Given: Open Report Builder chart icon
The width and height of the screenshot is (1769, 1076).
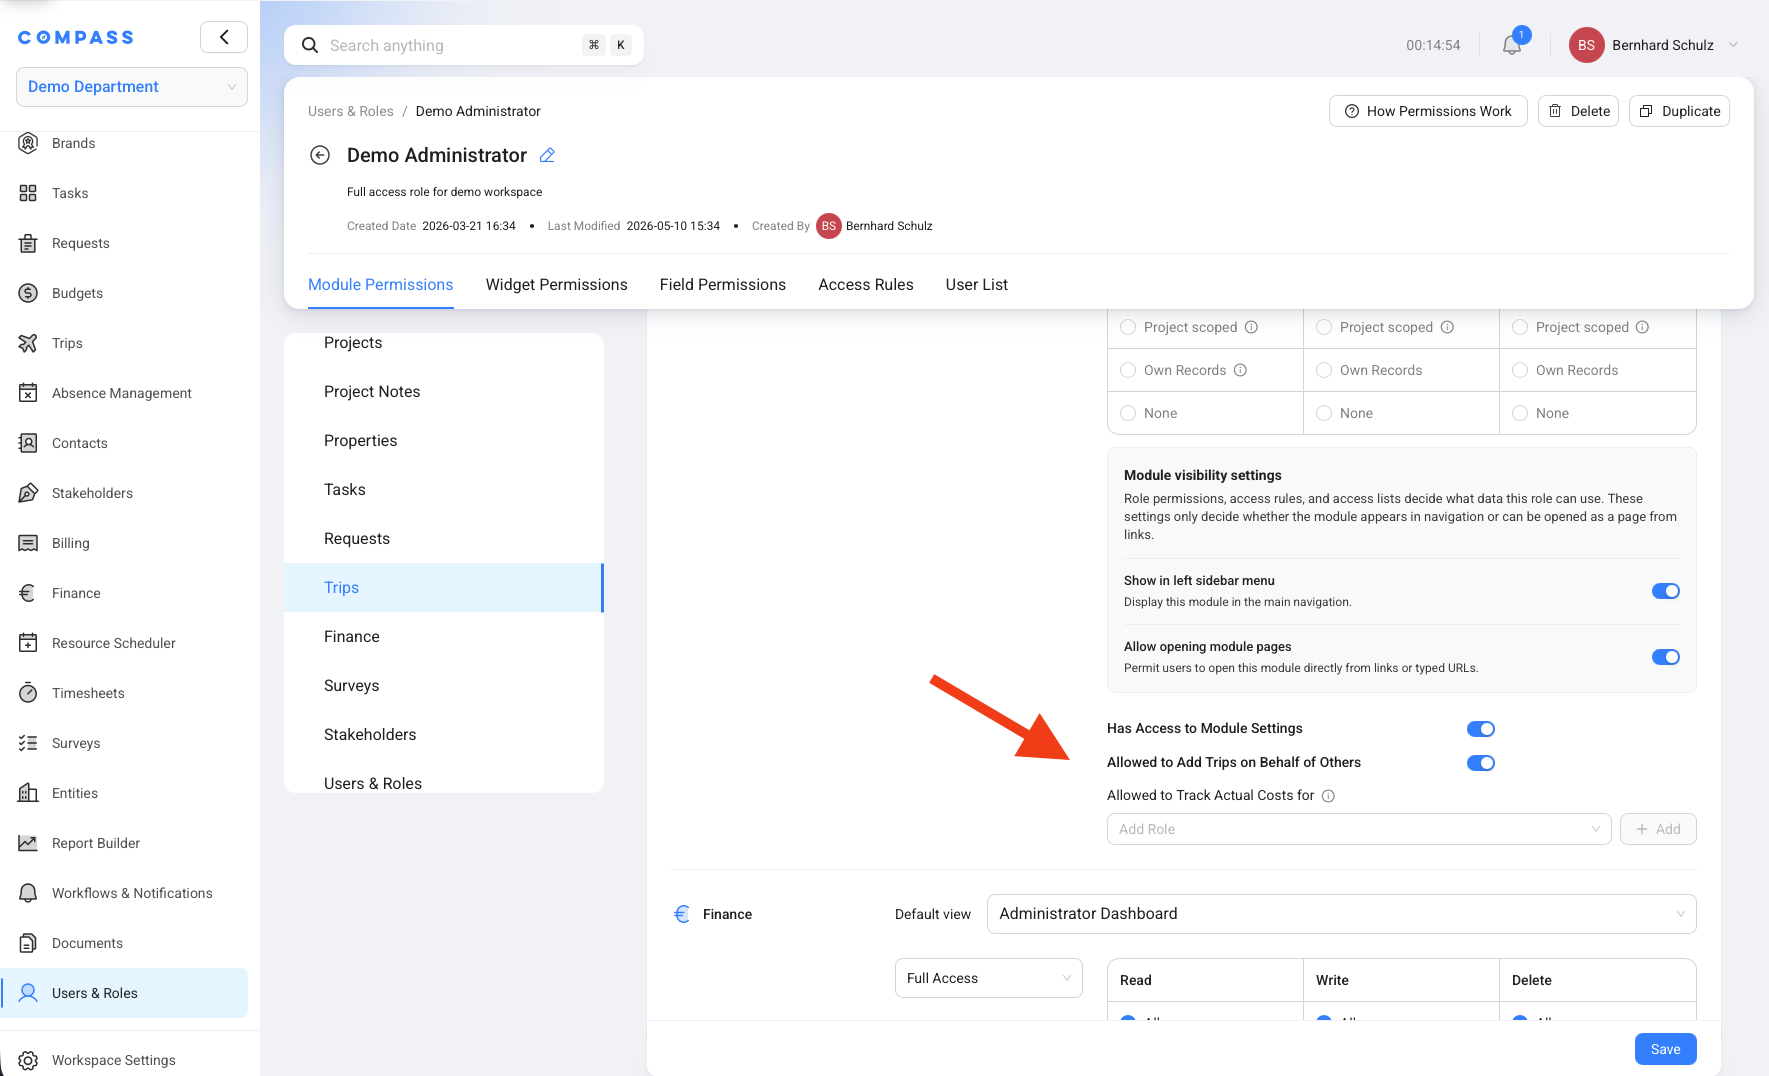Looking at the screenshot, I should pos(28,843).
